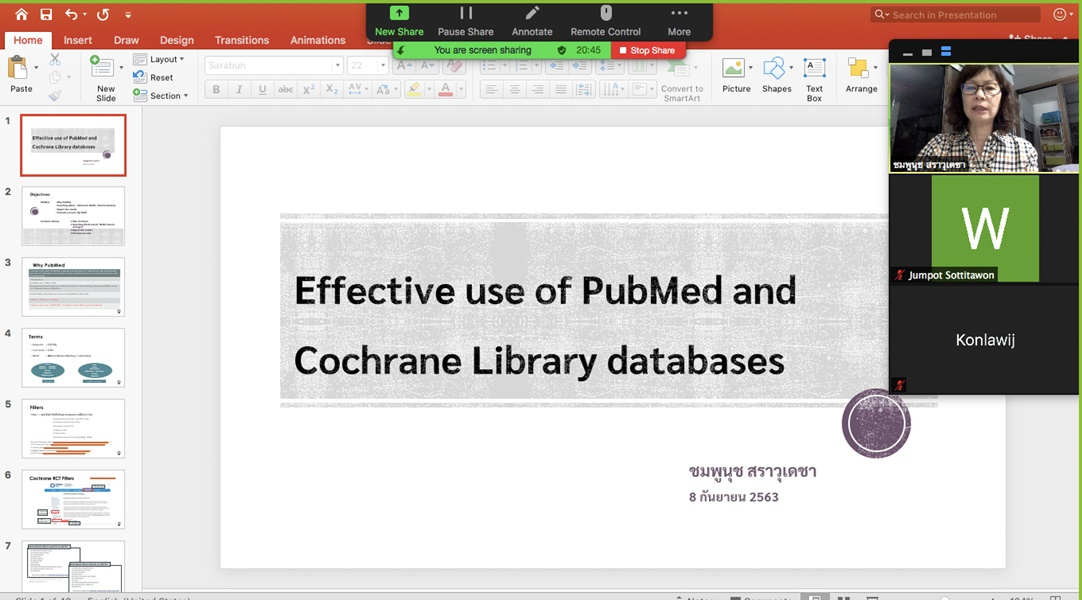Click the Undo arrow icon

(x=71, y=14)
